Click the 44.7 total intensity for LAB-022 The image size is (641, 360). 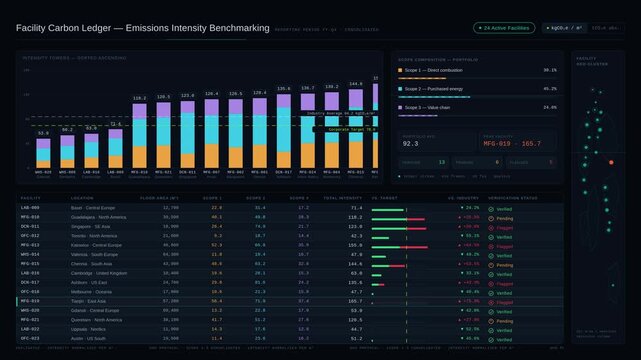point(356,329)
